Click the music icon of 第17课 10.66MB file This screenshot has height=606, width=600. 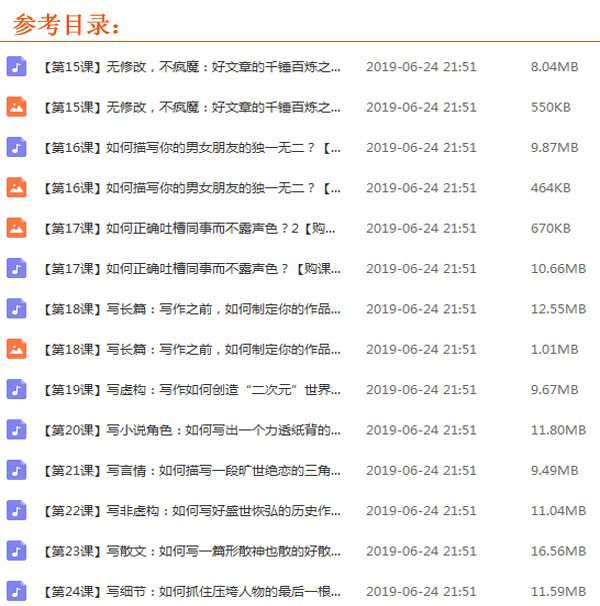16,268
